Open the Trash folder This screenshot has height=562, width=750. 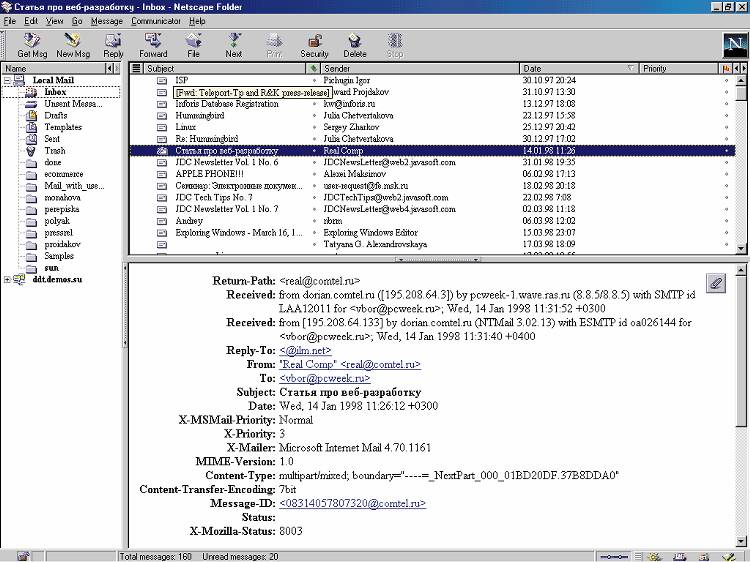coord(45,151)
